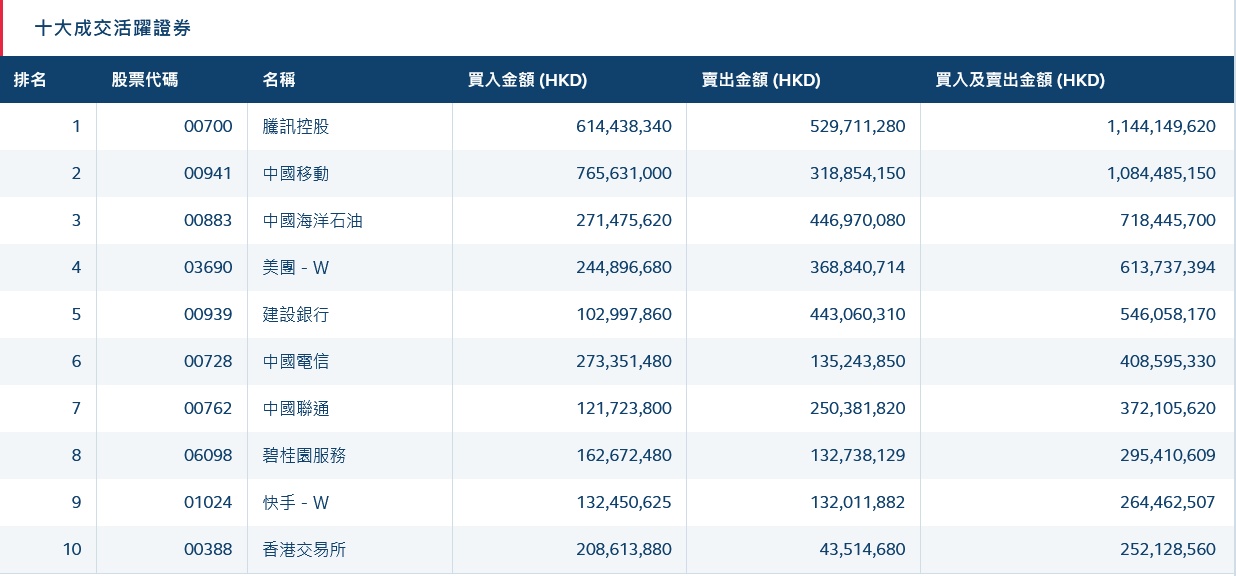This screenshot has width=1236, height=576.
Task: Open the 美團 - W entry
Action: 296,268
